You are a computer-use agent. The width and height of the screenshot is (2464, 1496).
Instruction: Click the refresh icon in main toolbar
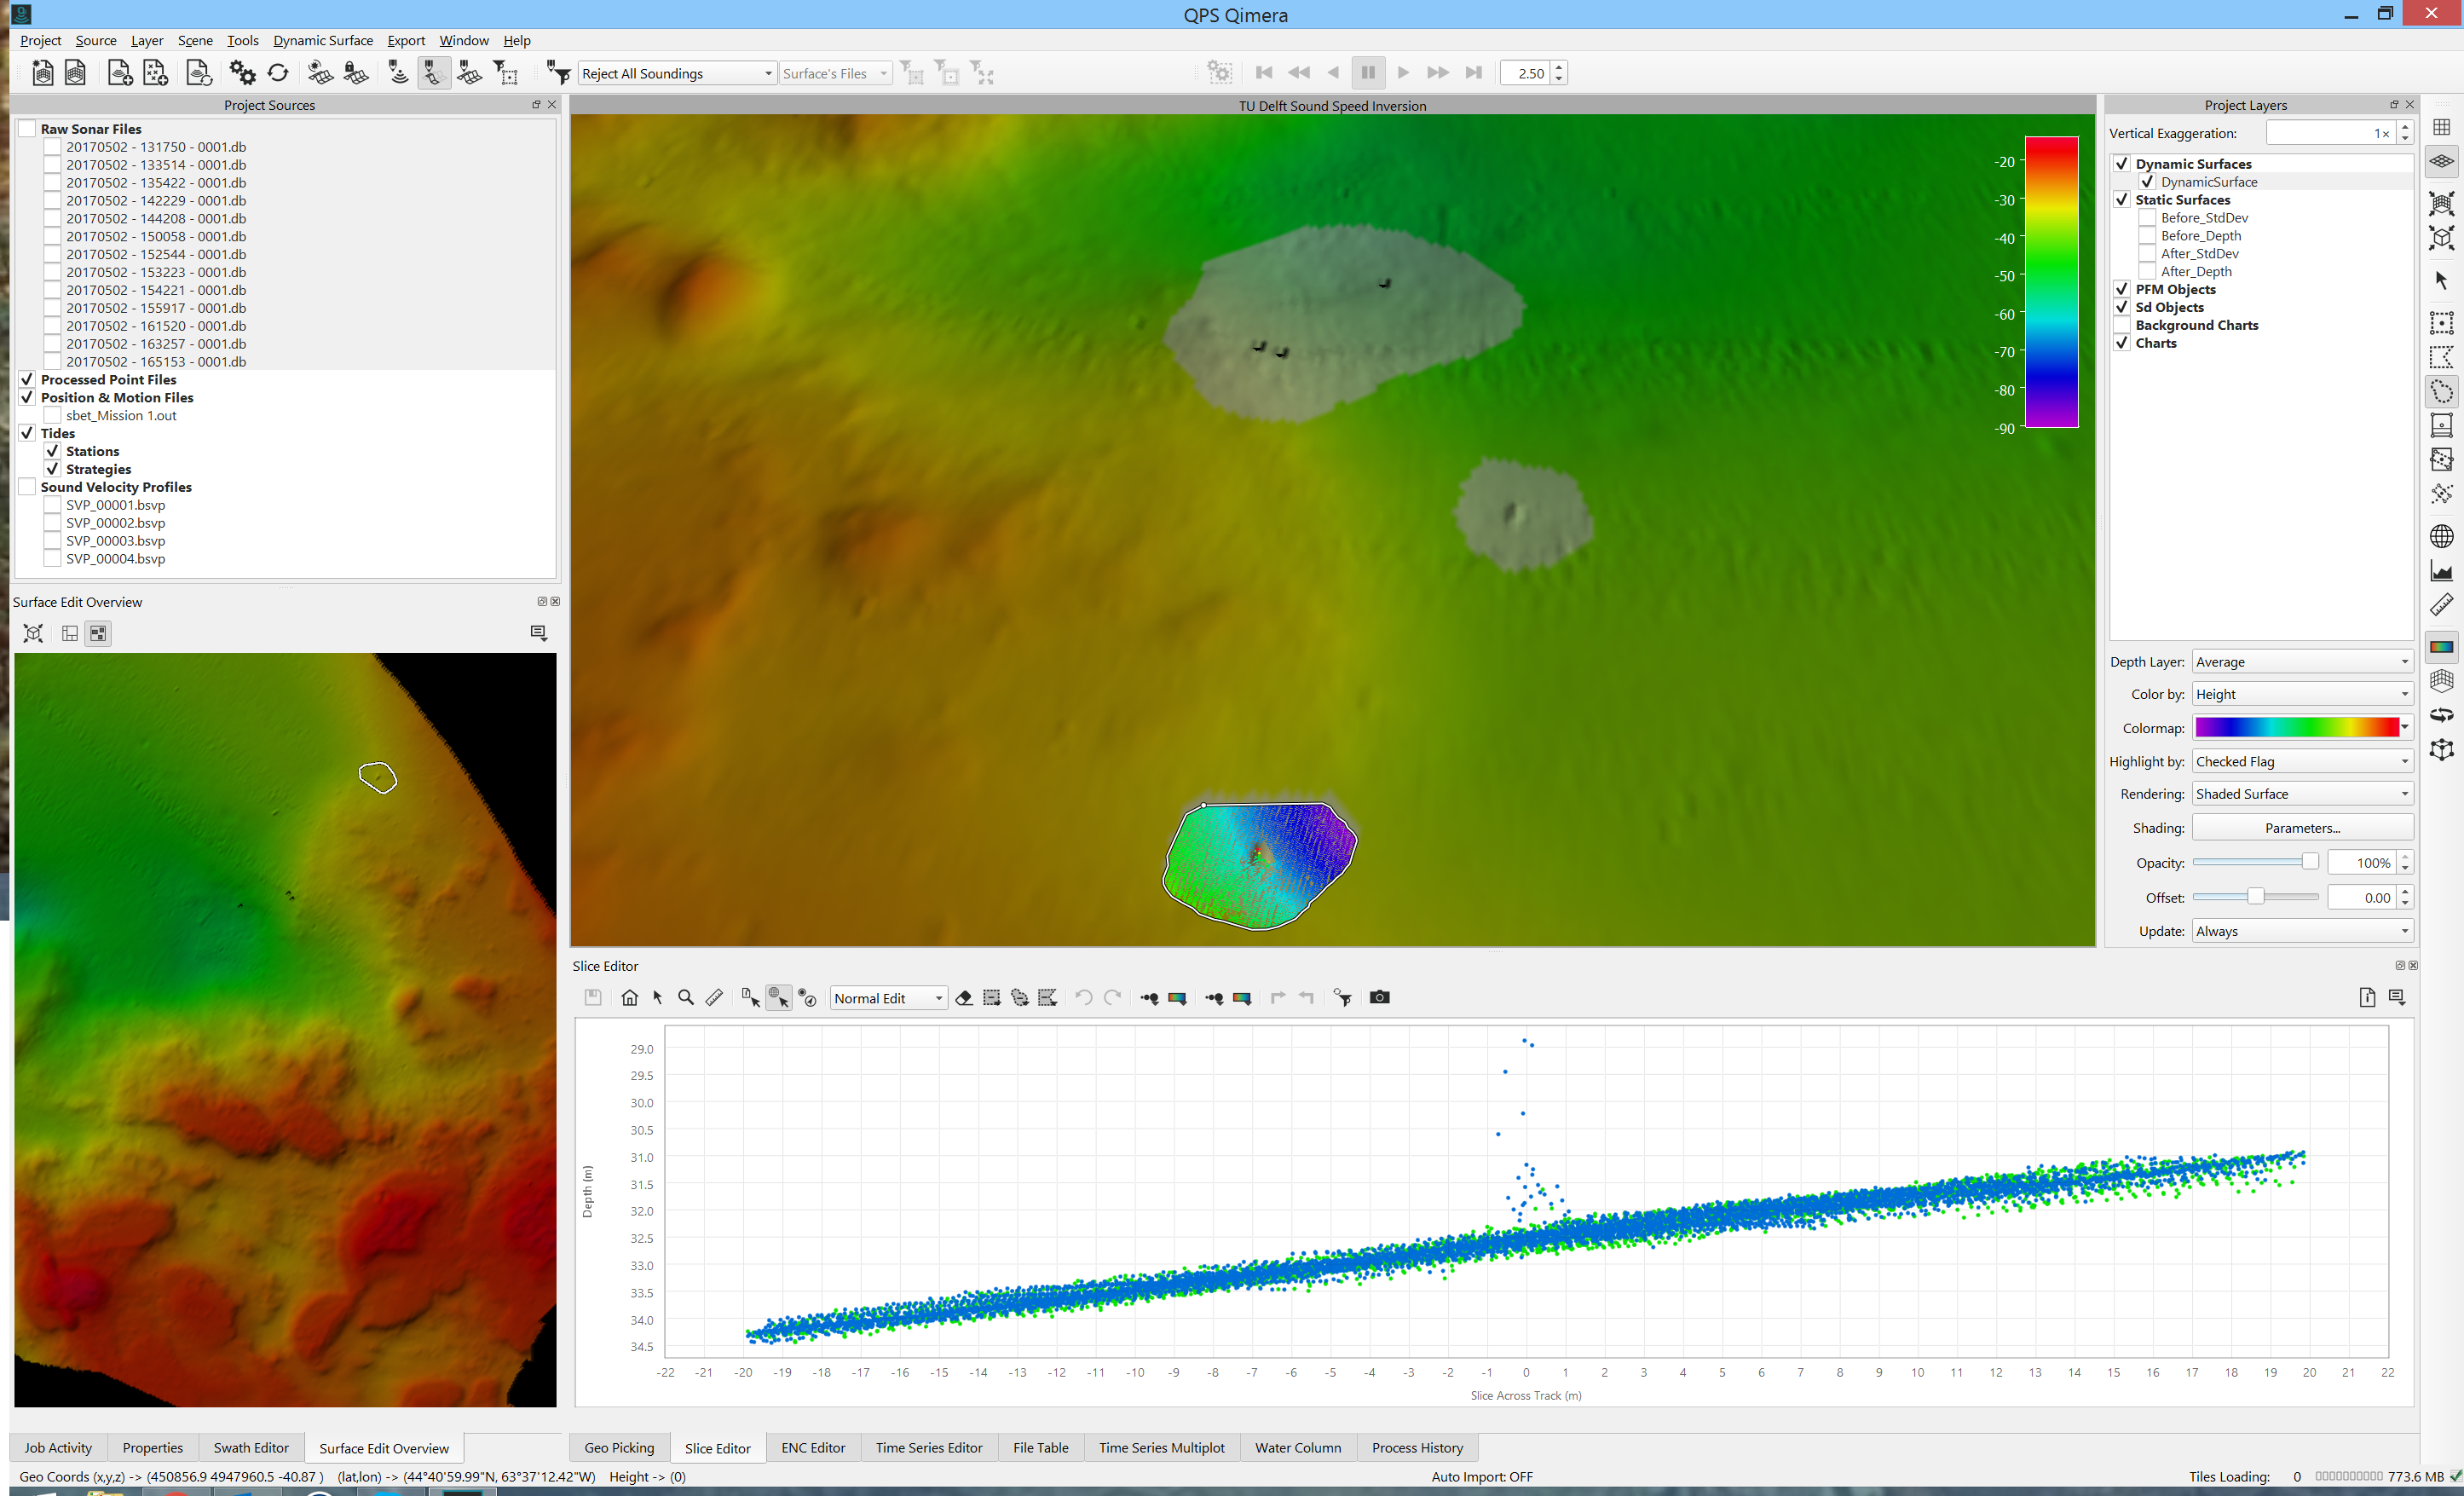coord(278,73)
